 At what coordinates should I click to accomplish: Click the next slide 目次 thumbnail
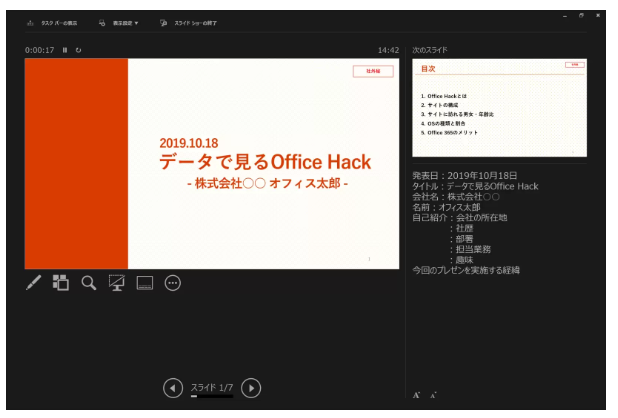click(499, 107)
